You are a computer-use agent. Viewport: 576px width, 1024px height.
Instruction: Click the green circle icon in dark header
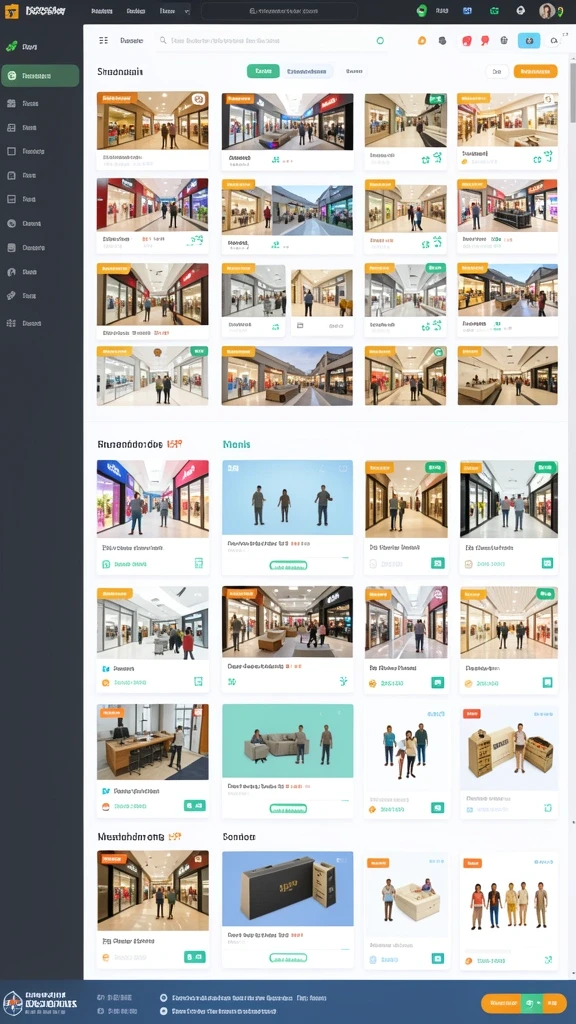pyautogui.click(x=422, y=10)
